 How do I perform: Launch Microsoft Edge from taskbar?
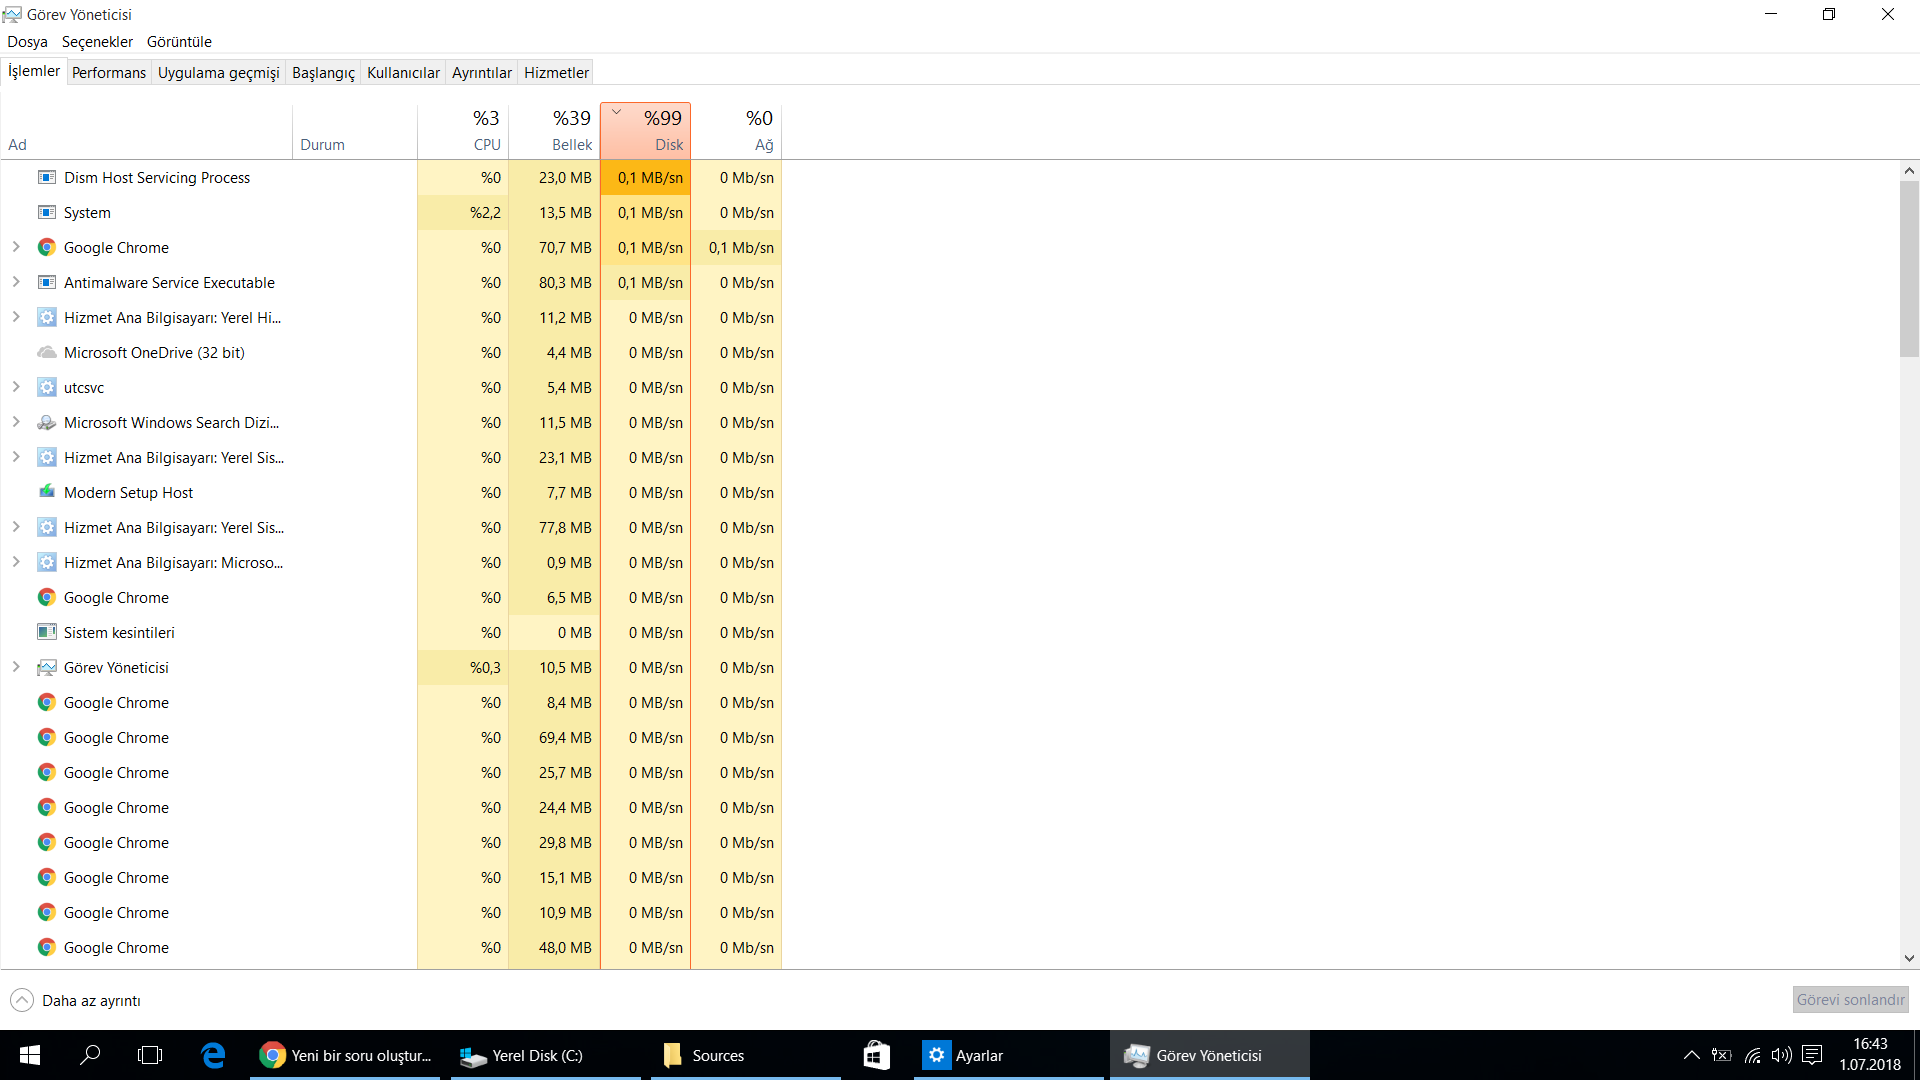point(213,1055)
